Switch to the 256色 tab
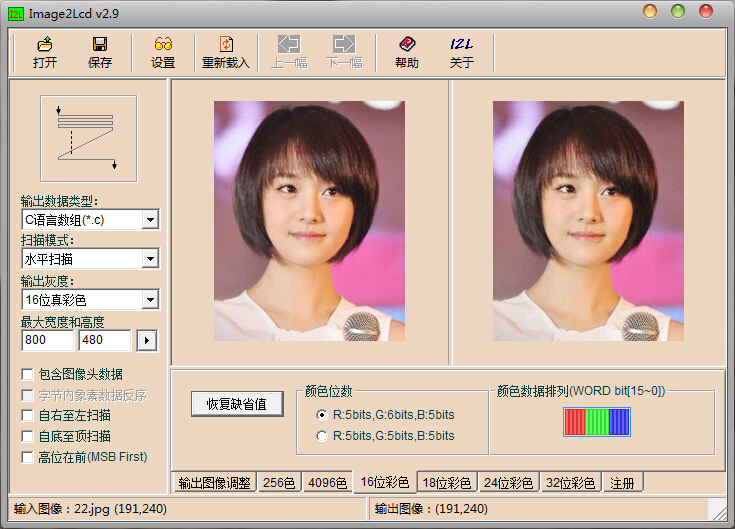This screenshot has width=735, height=529. pos(279,483)
